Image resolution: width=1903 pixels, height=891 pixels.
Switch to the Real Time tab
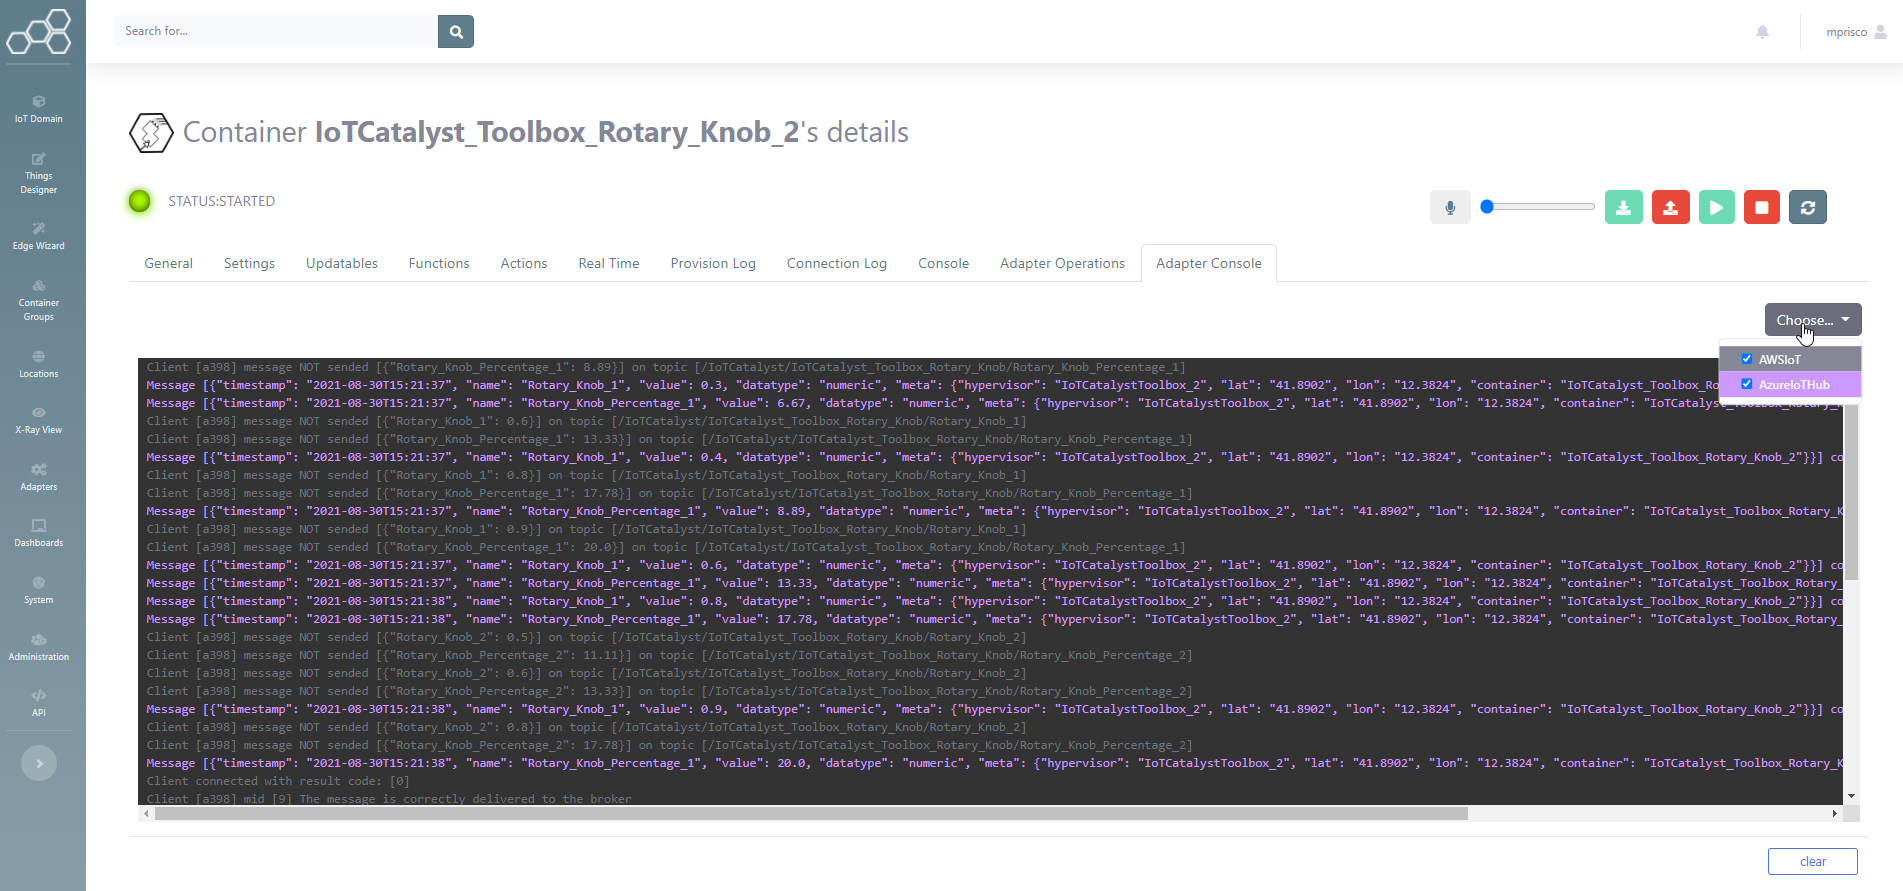[x=609, y=263]
